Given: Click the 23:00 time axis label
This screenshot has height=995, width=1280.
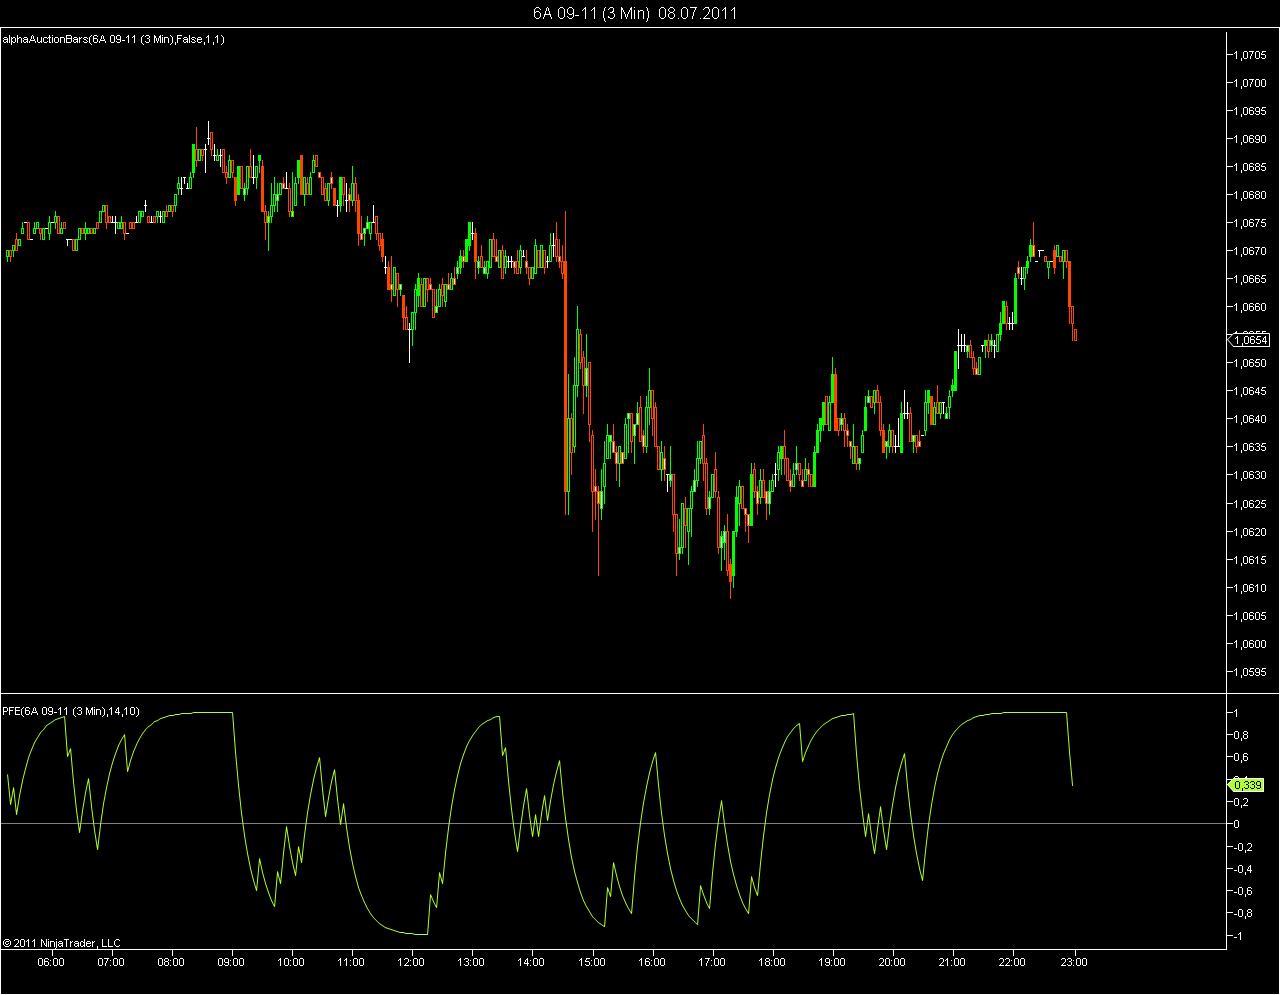Looking at the screenshot, I should (1072, 962).
